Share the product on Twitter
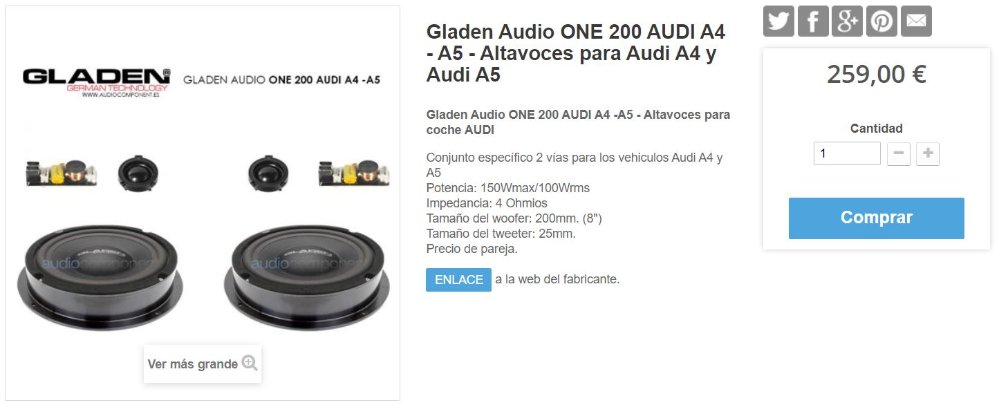Image resolution: width=999 pixels, height=405 pixels. (x=779, y=21)
